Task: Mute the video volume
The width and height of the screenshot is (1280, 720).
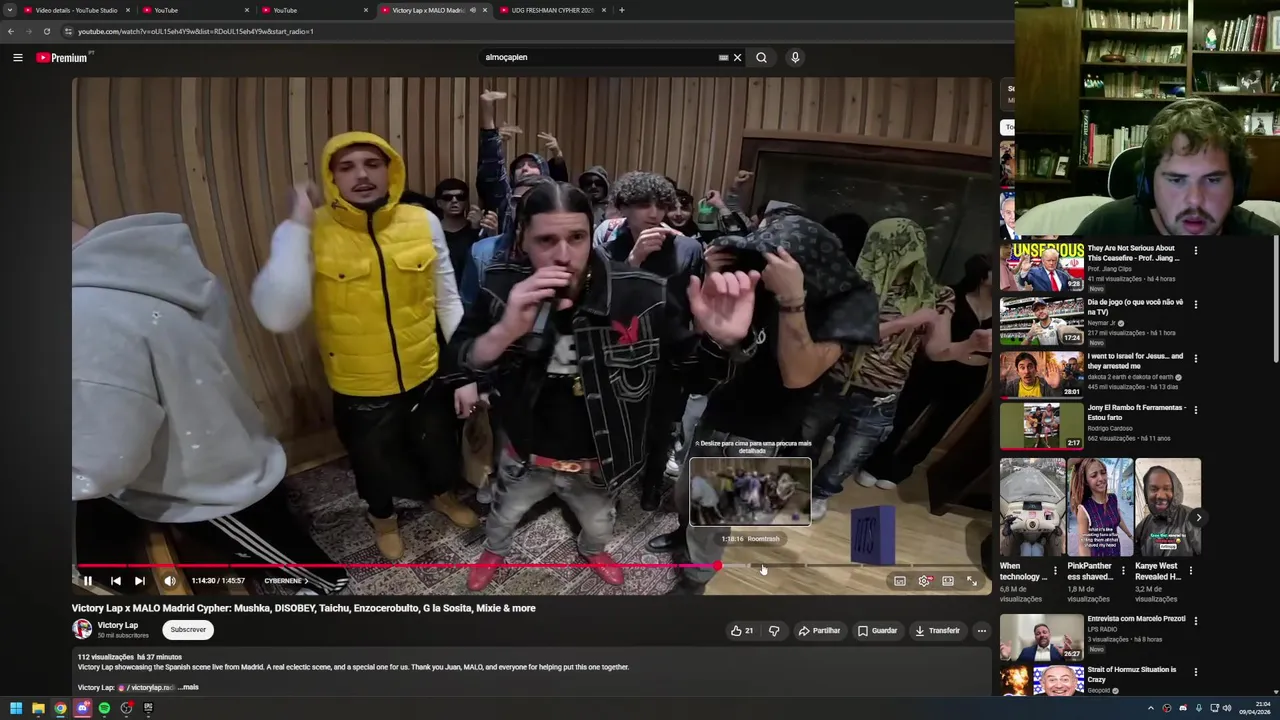Action: pyautogui.click(x=170, y=581)
